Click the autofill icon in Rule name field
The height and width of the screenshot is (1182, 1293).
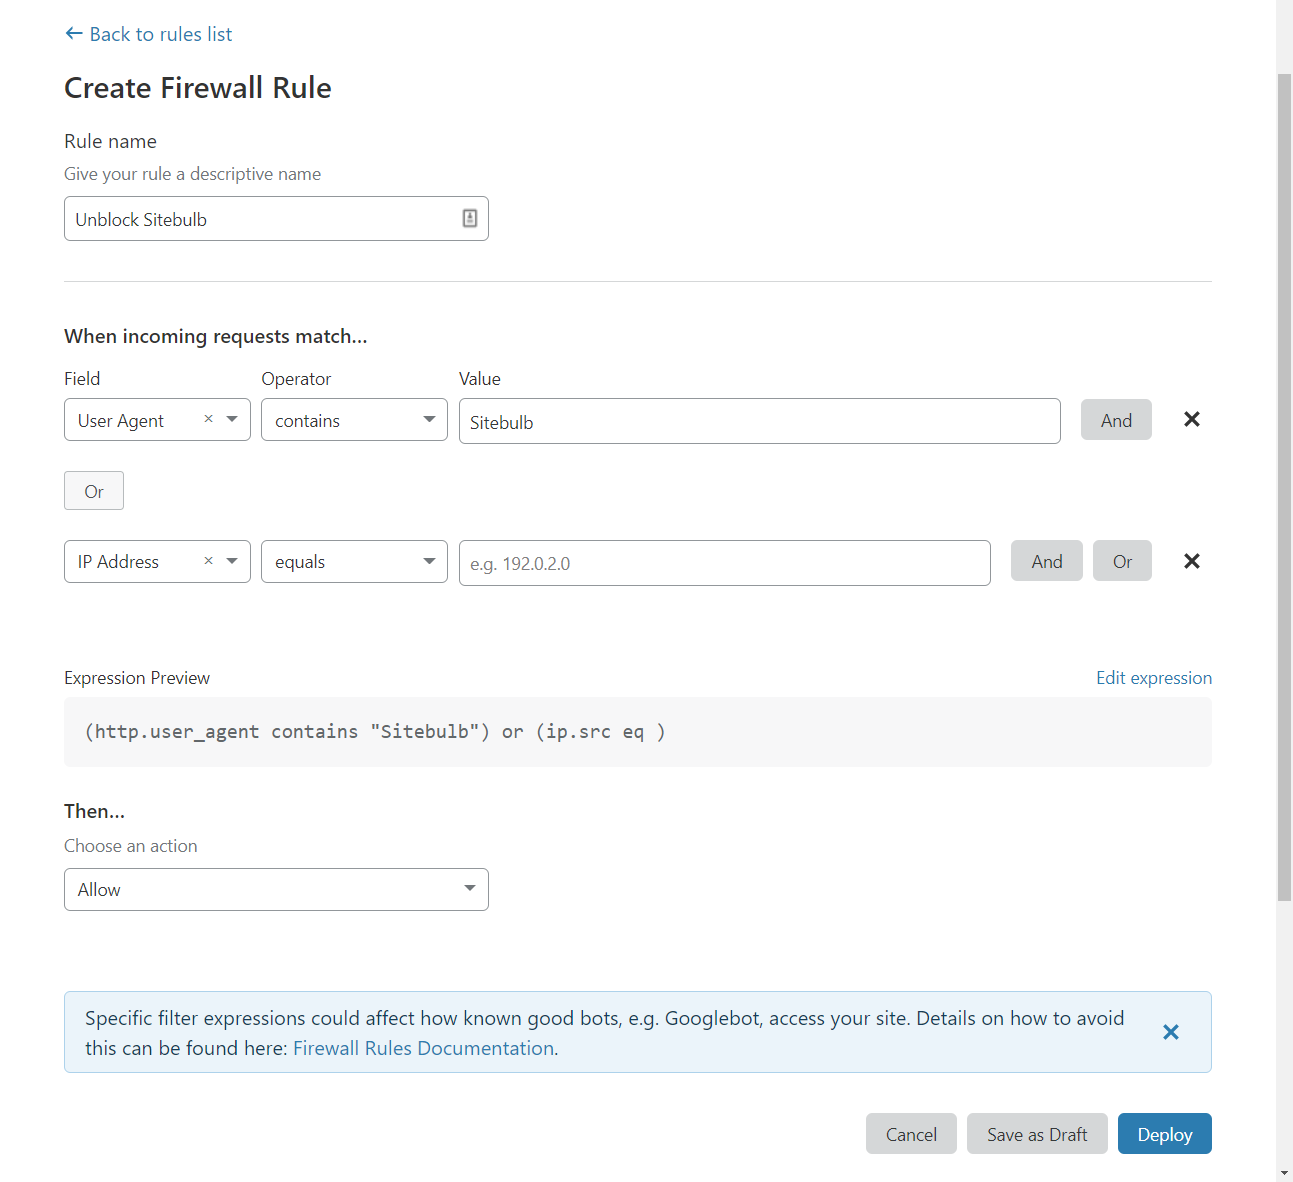click(x=470, y=218)
